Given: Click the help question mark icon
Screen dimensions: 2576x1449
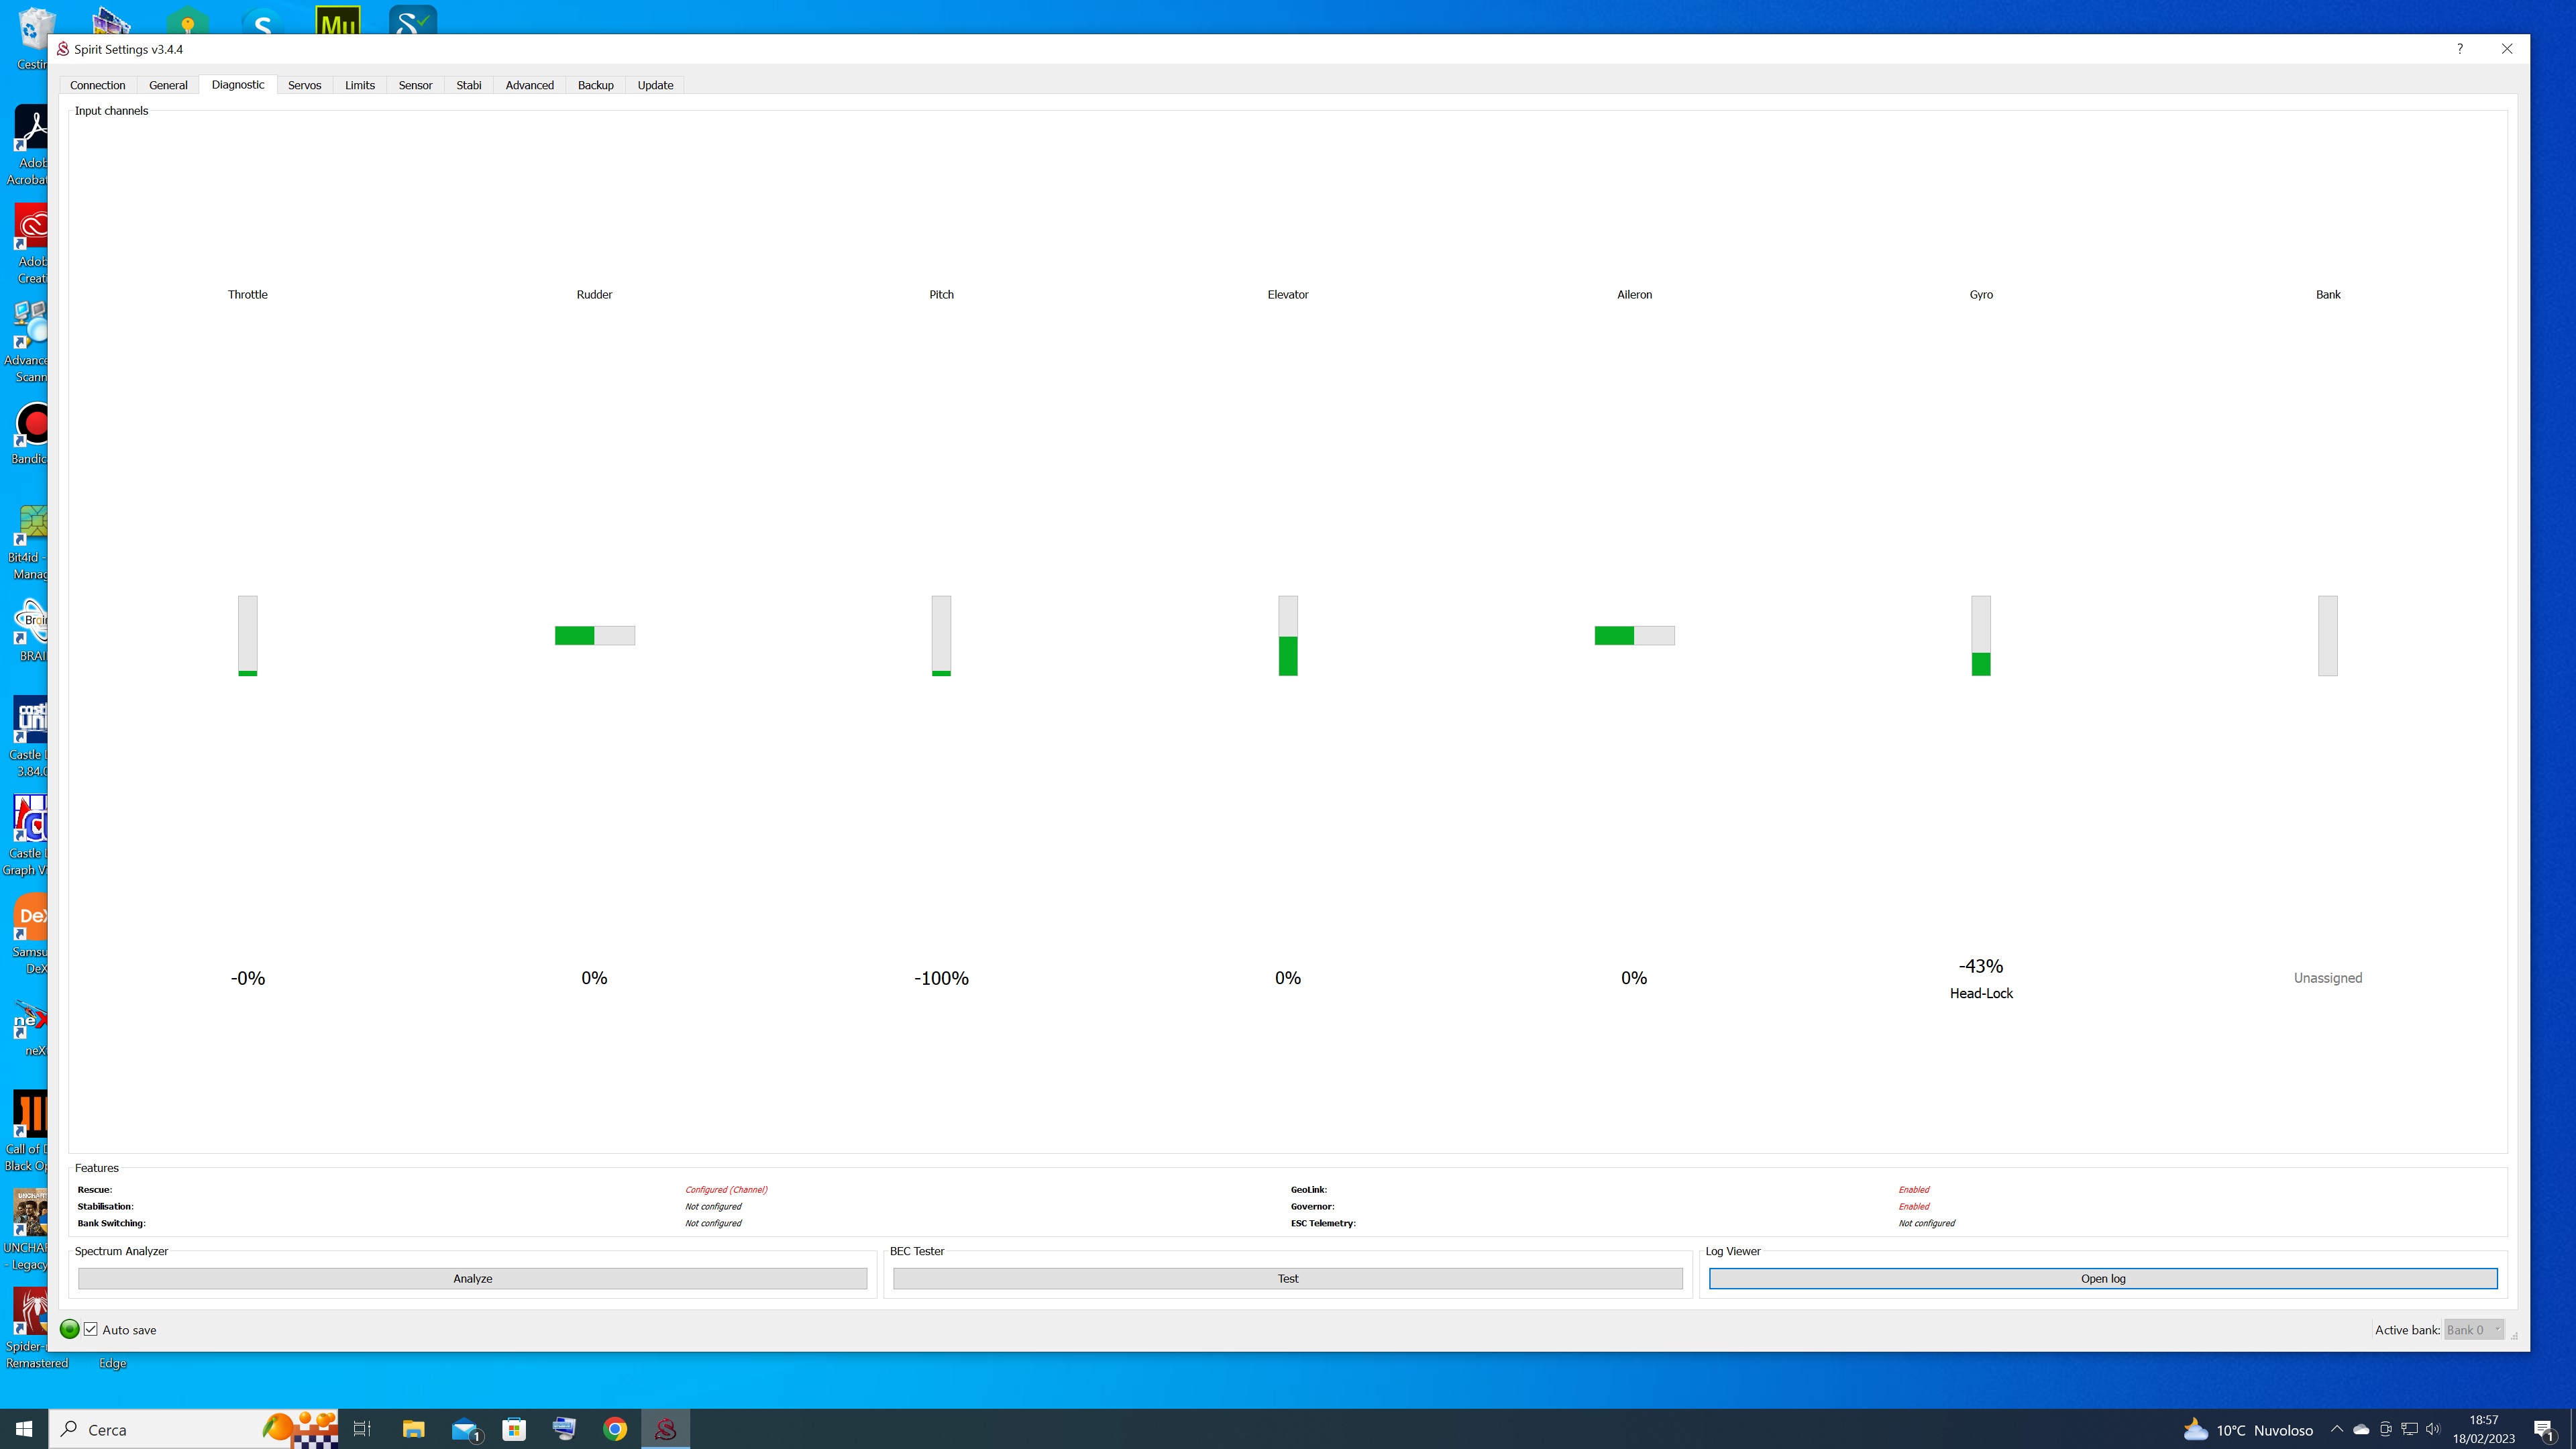Looking at the screenshot, I should click(2459, 49).
